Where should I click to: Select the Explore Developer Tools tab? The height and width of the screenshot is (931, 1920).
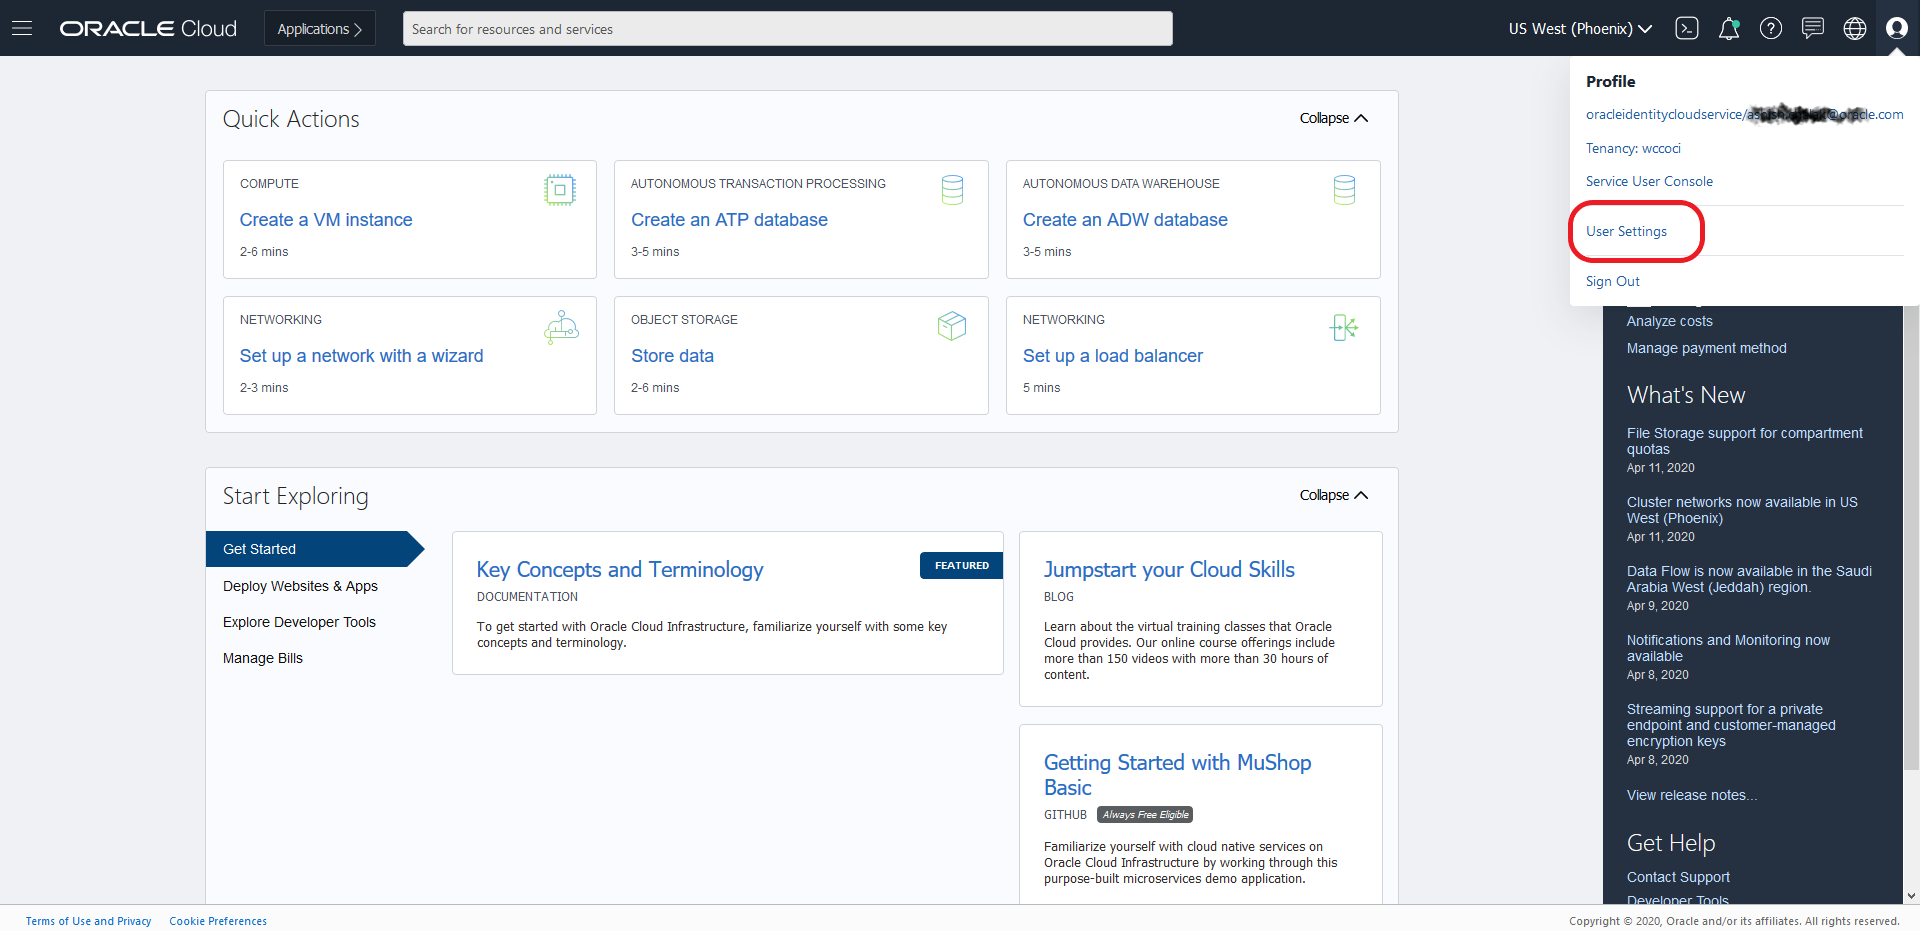tap(299, 622)
